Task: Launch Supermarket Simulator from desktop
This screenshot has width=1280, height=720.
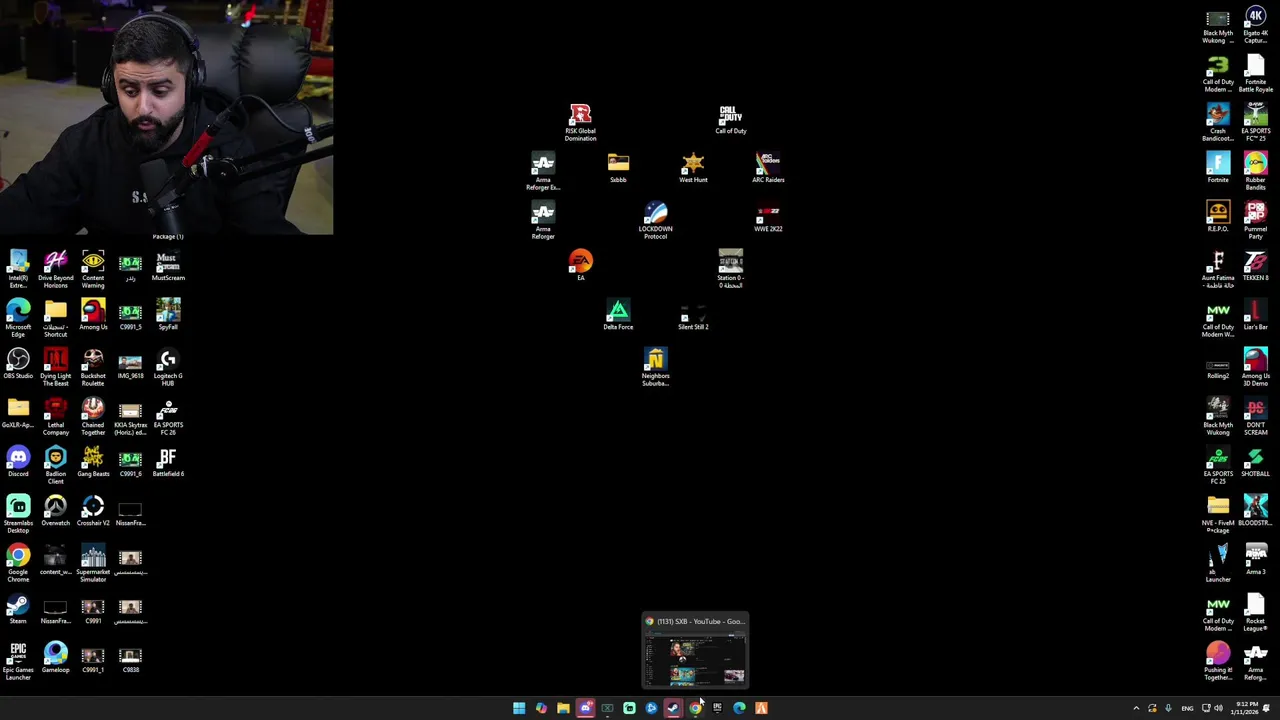Action: pyautogui.click(x=93, y=563)
